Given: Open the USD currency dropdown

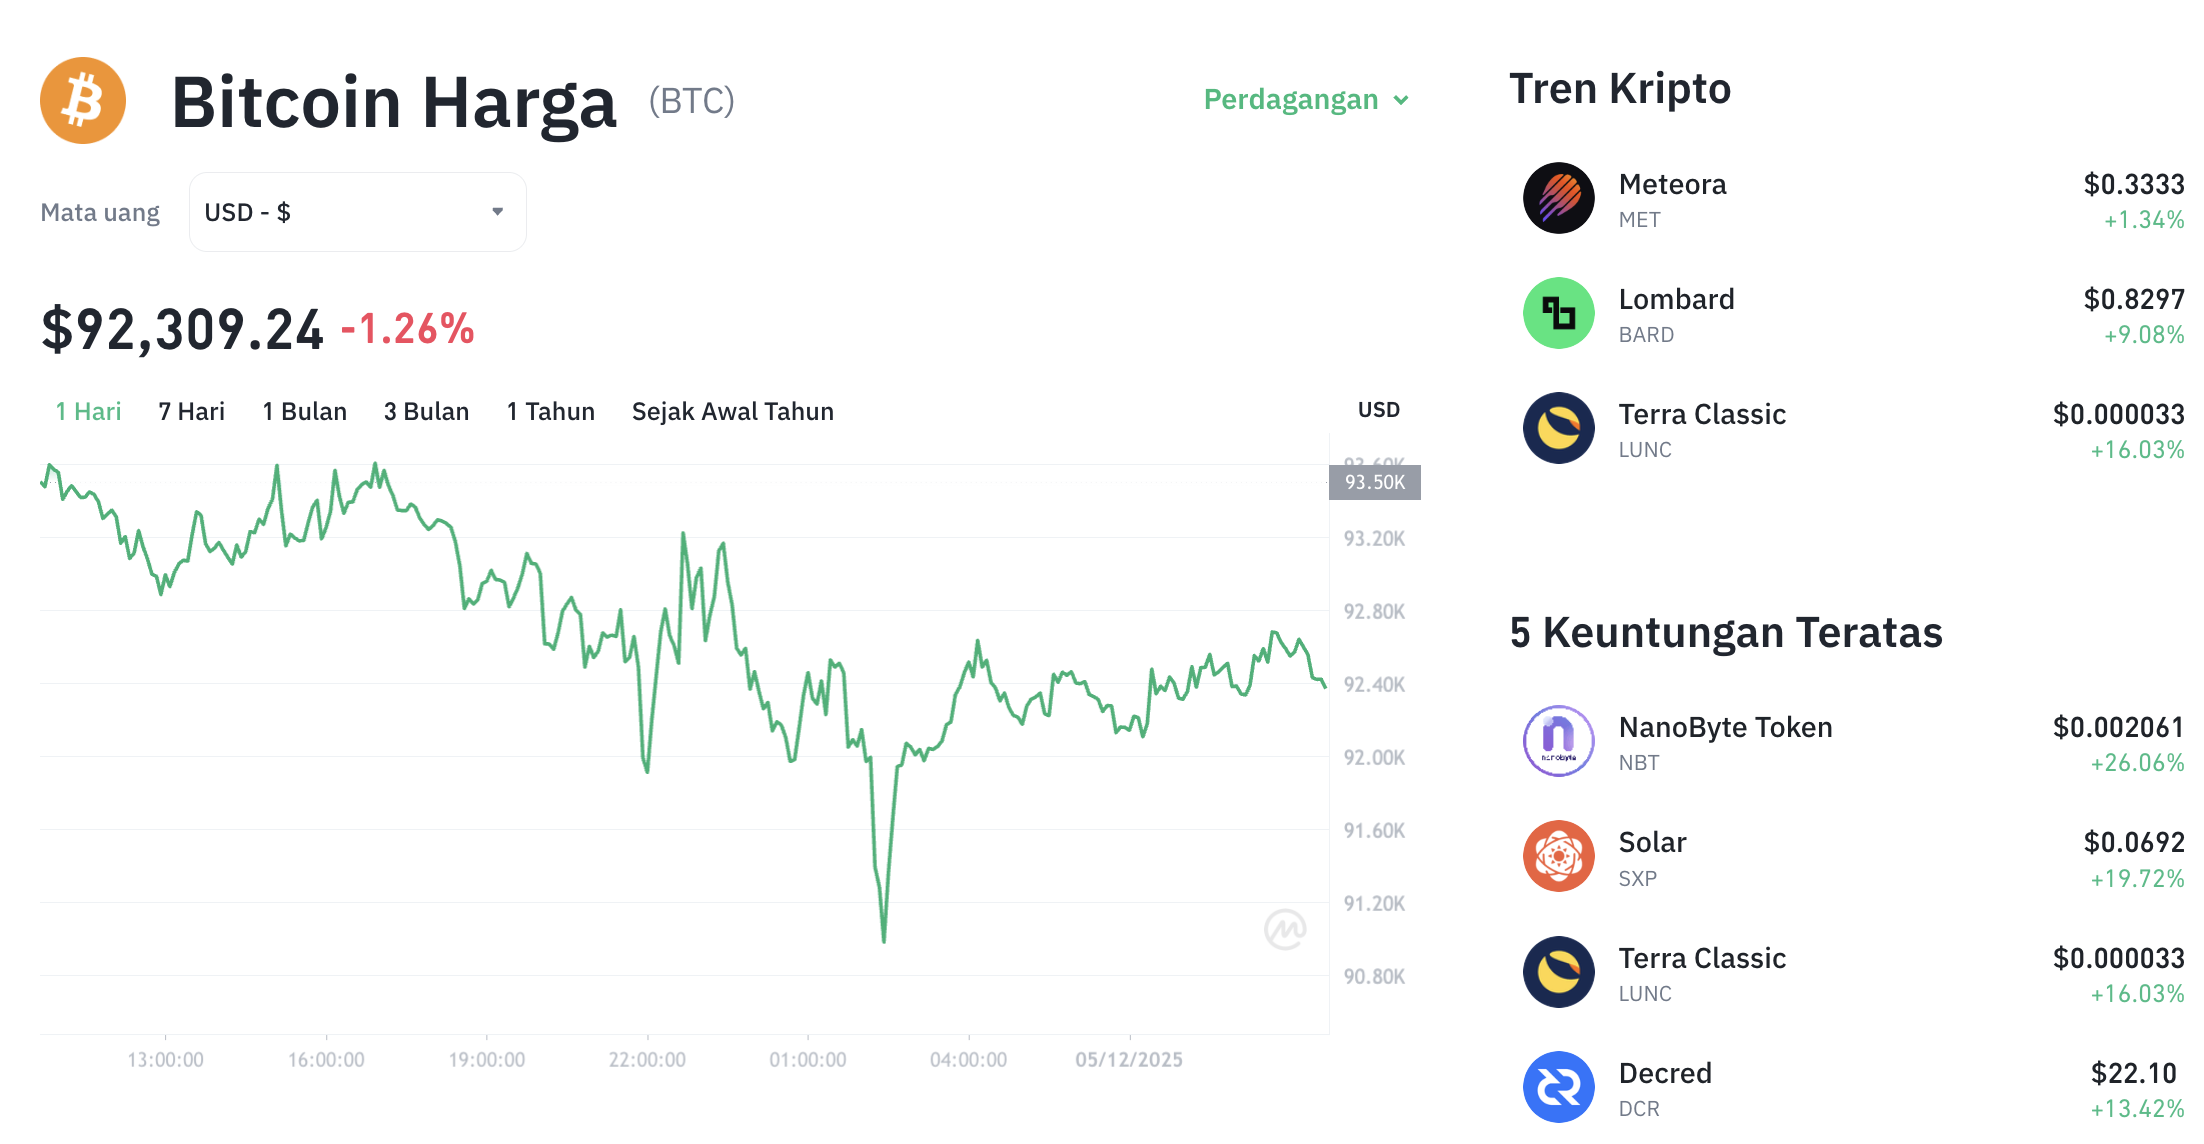Looking at the screenshot, I should point(357,211).
